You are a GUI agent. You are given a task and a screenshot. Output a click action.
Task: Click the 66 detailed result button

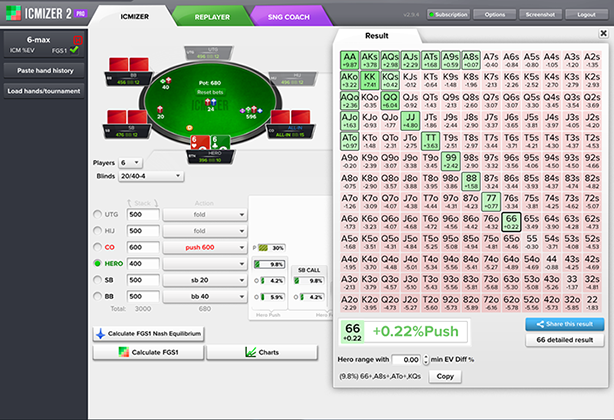pyautogui.click(x=565, y=340)
